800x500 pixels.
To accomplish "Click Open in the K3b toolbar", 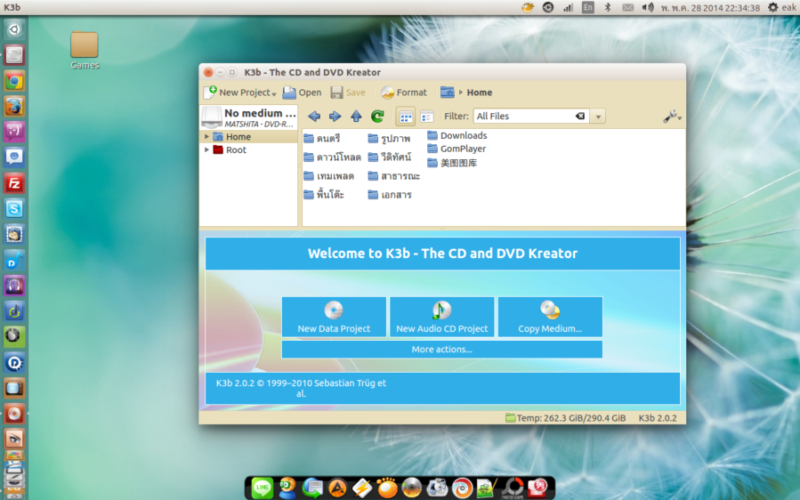I will pos(302,92).
